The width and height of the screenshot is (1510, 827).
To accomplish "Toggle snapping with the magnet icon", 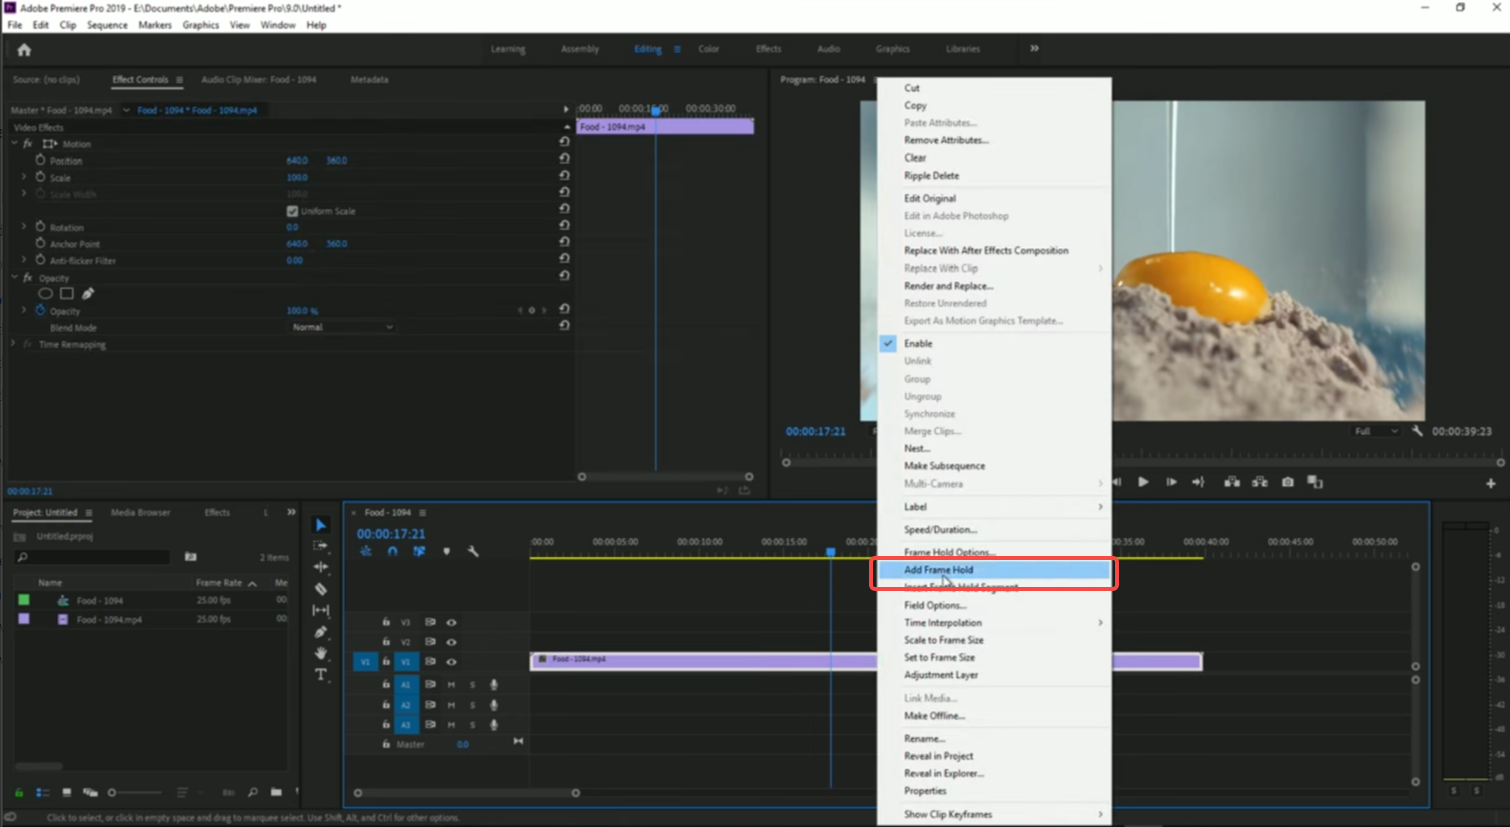I will point(391,551).
